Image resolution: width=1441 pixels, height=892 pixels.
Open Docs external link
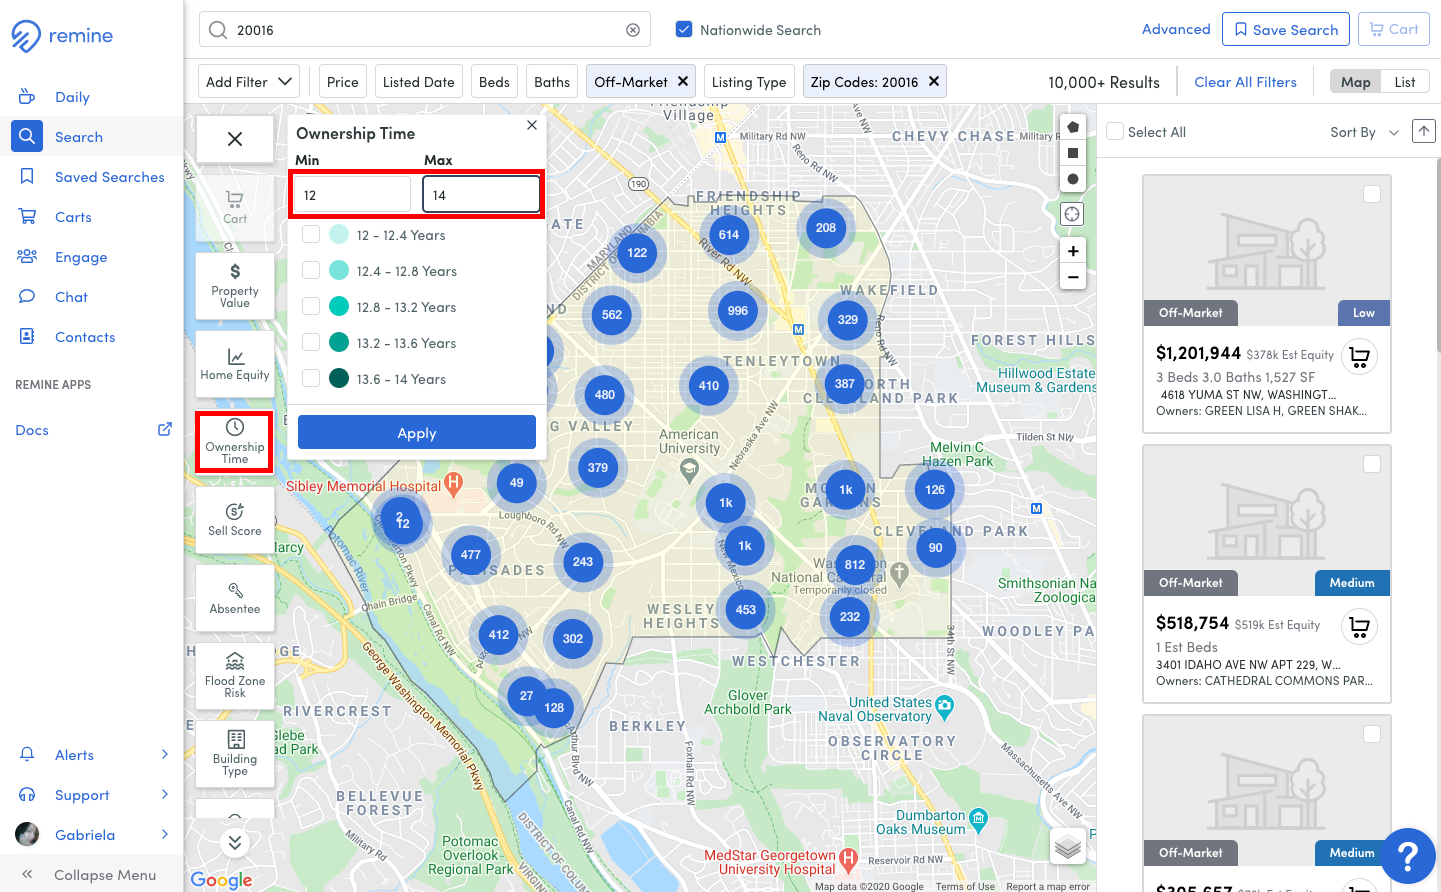point(92,430)
